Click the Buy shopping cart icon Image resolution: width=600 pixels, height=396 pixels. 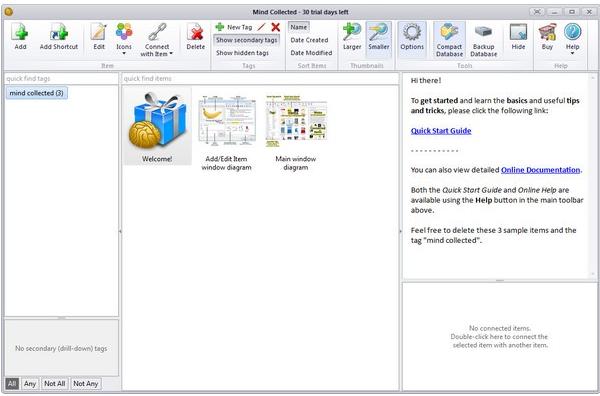(547, 37)
